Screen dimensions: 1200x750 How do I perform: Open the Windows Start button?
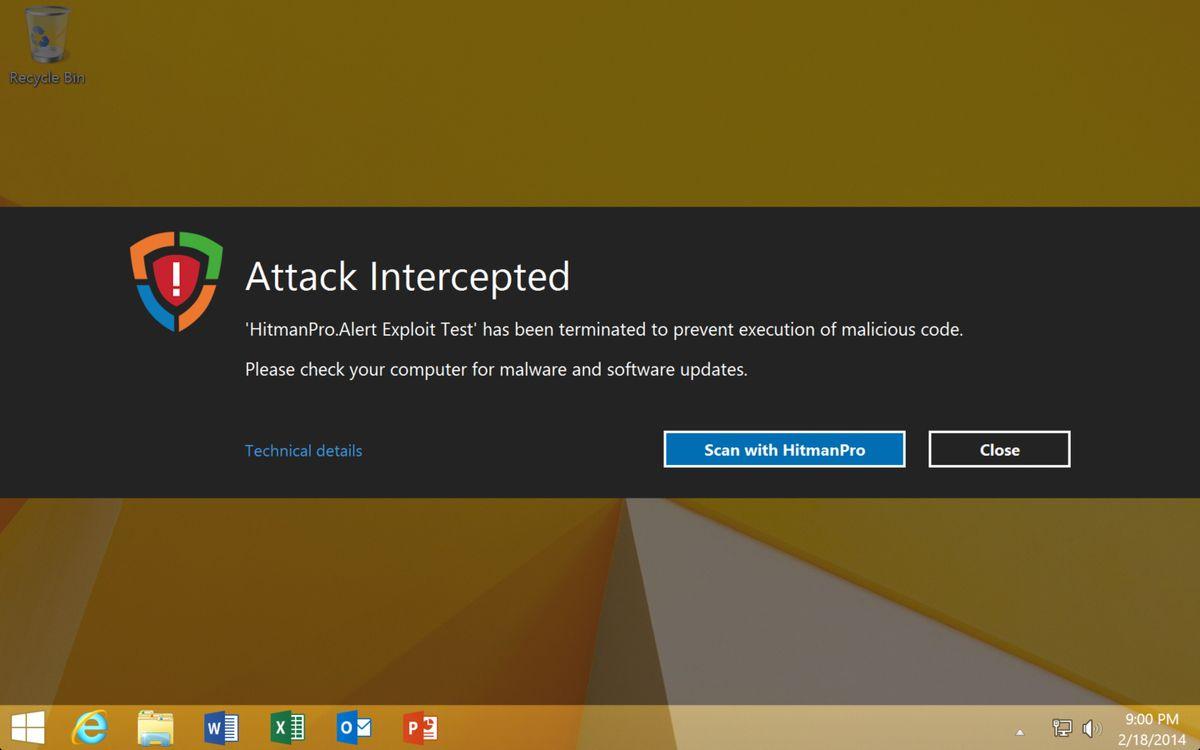[26, 727]
